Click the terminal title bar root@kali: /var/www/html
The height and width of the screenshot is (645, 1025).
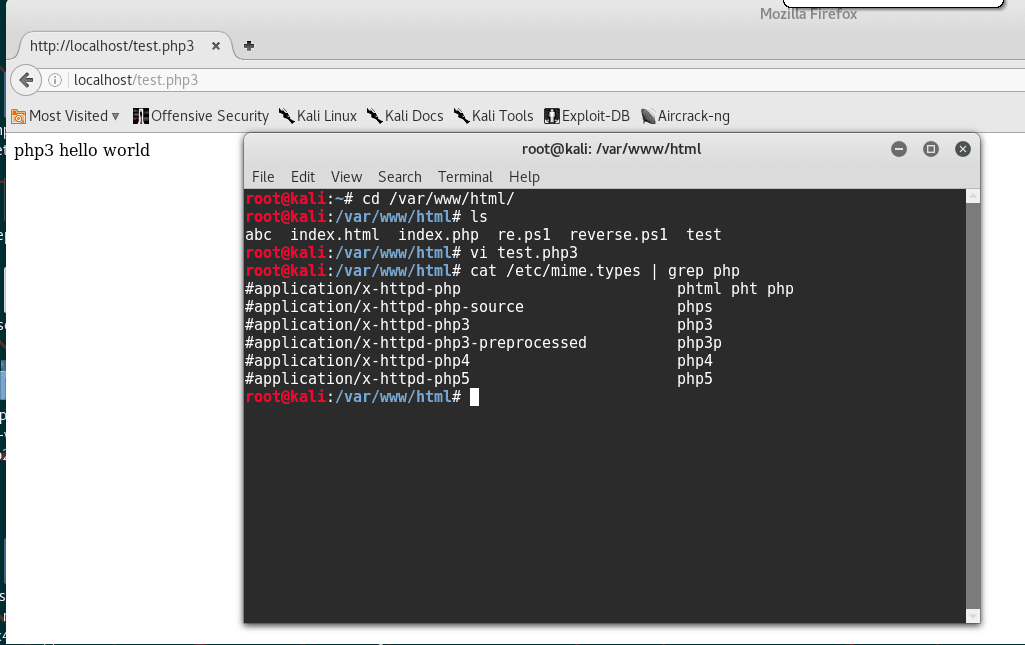[611, 149]
